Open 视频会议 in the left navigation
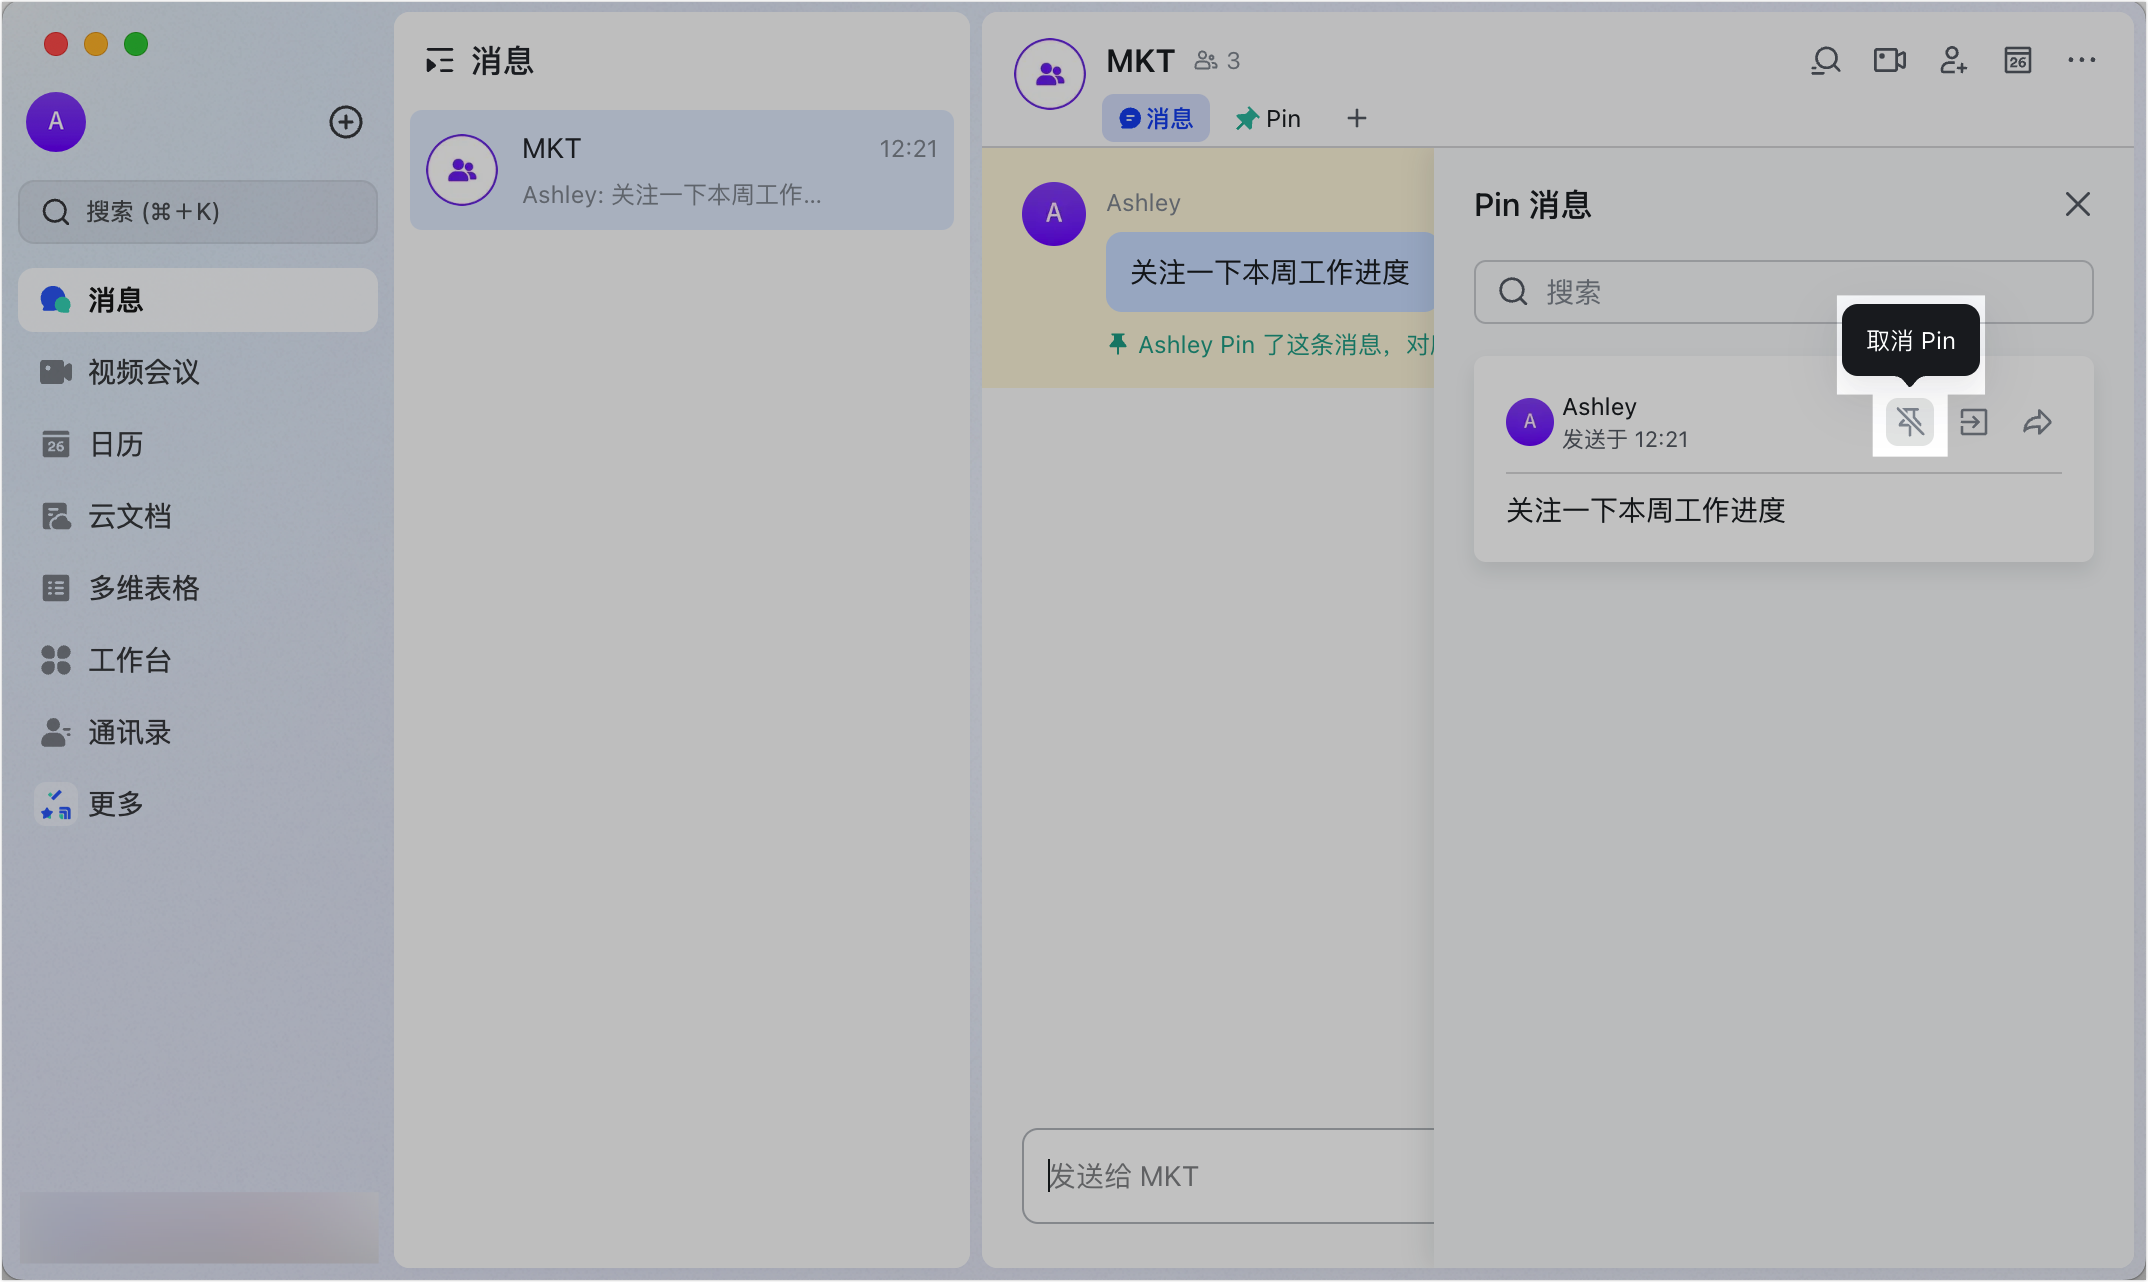This screenshot has width=2148, height=1282. coord(198,372)
